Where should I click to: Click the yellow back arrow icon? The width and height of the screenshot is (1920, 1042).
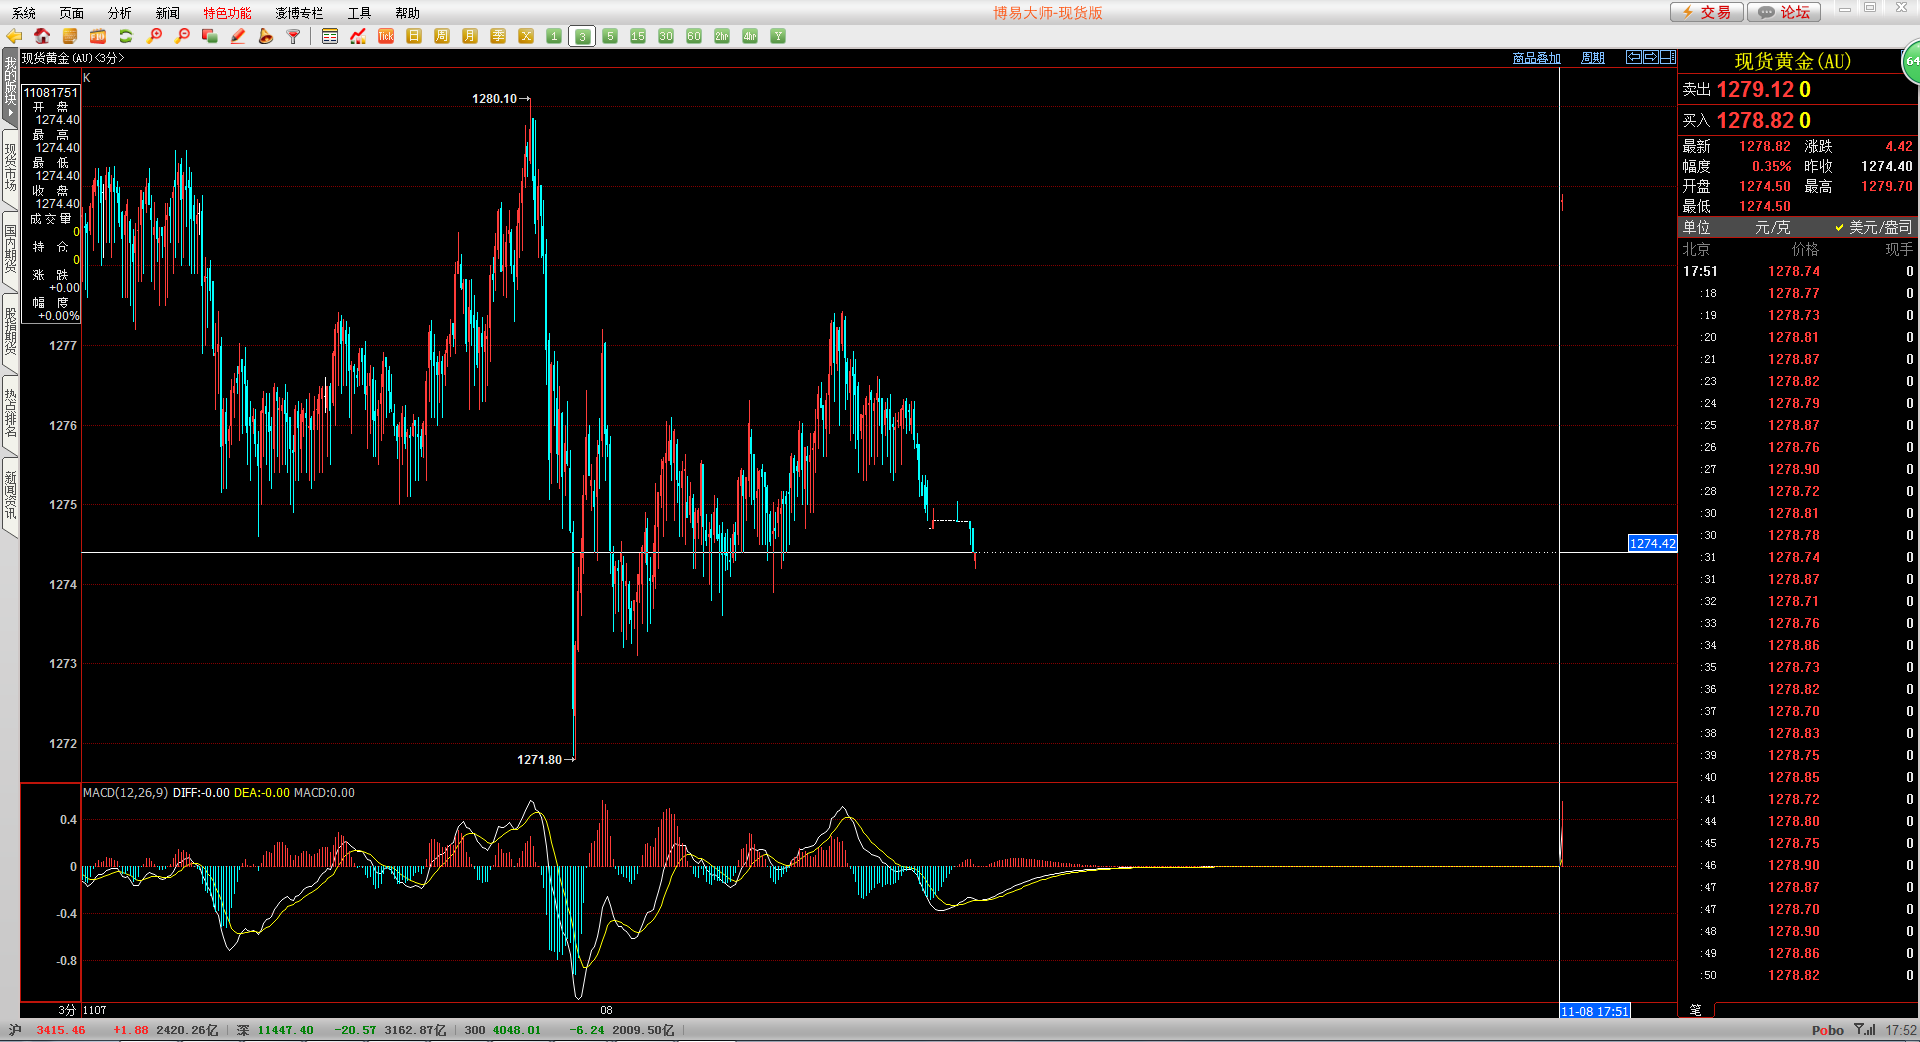tap(14, 37)
